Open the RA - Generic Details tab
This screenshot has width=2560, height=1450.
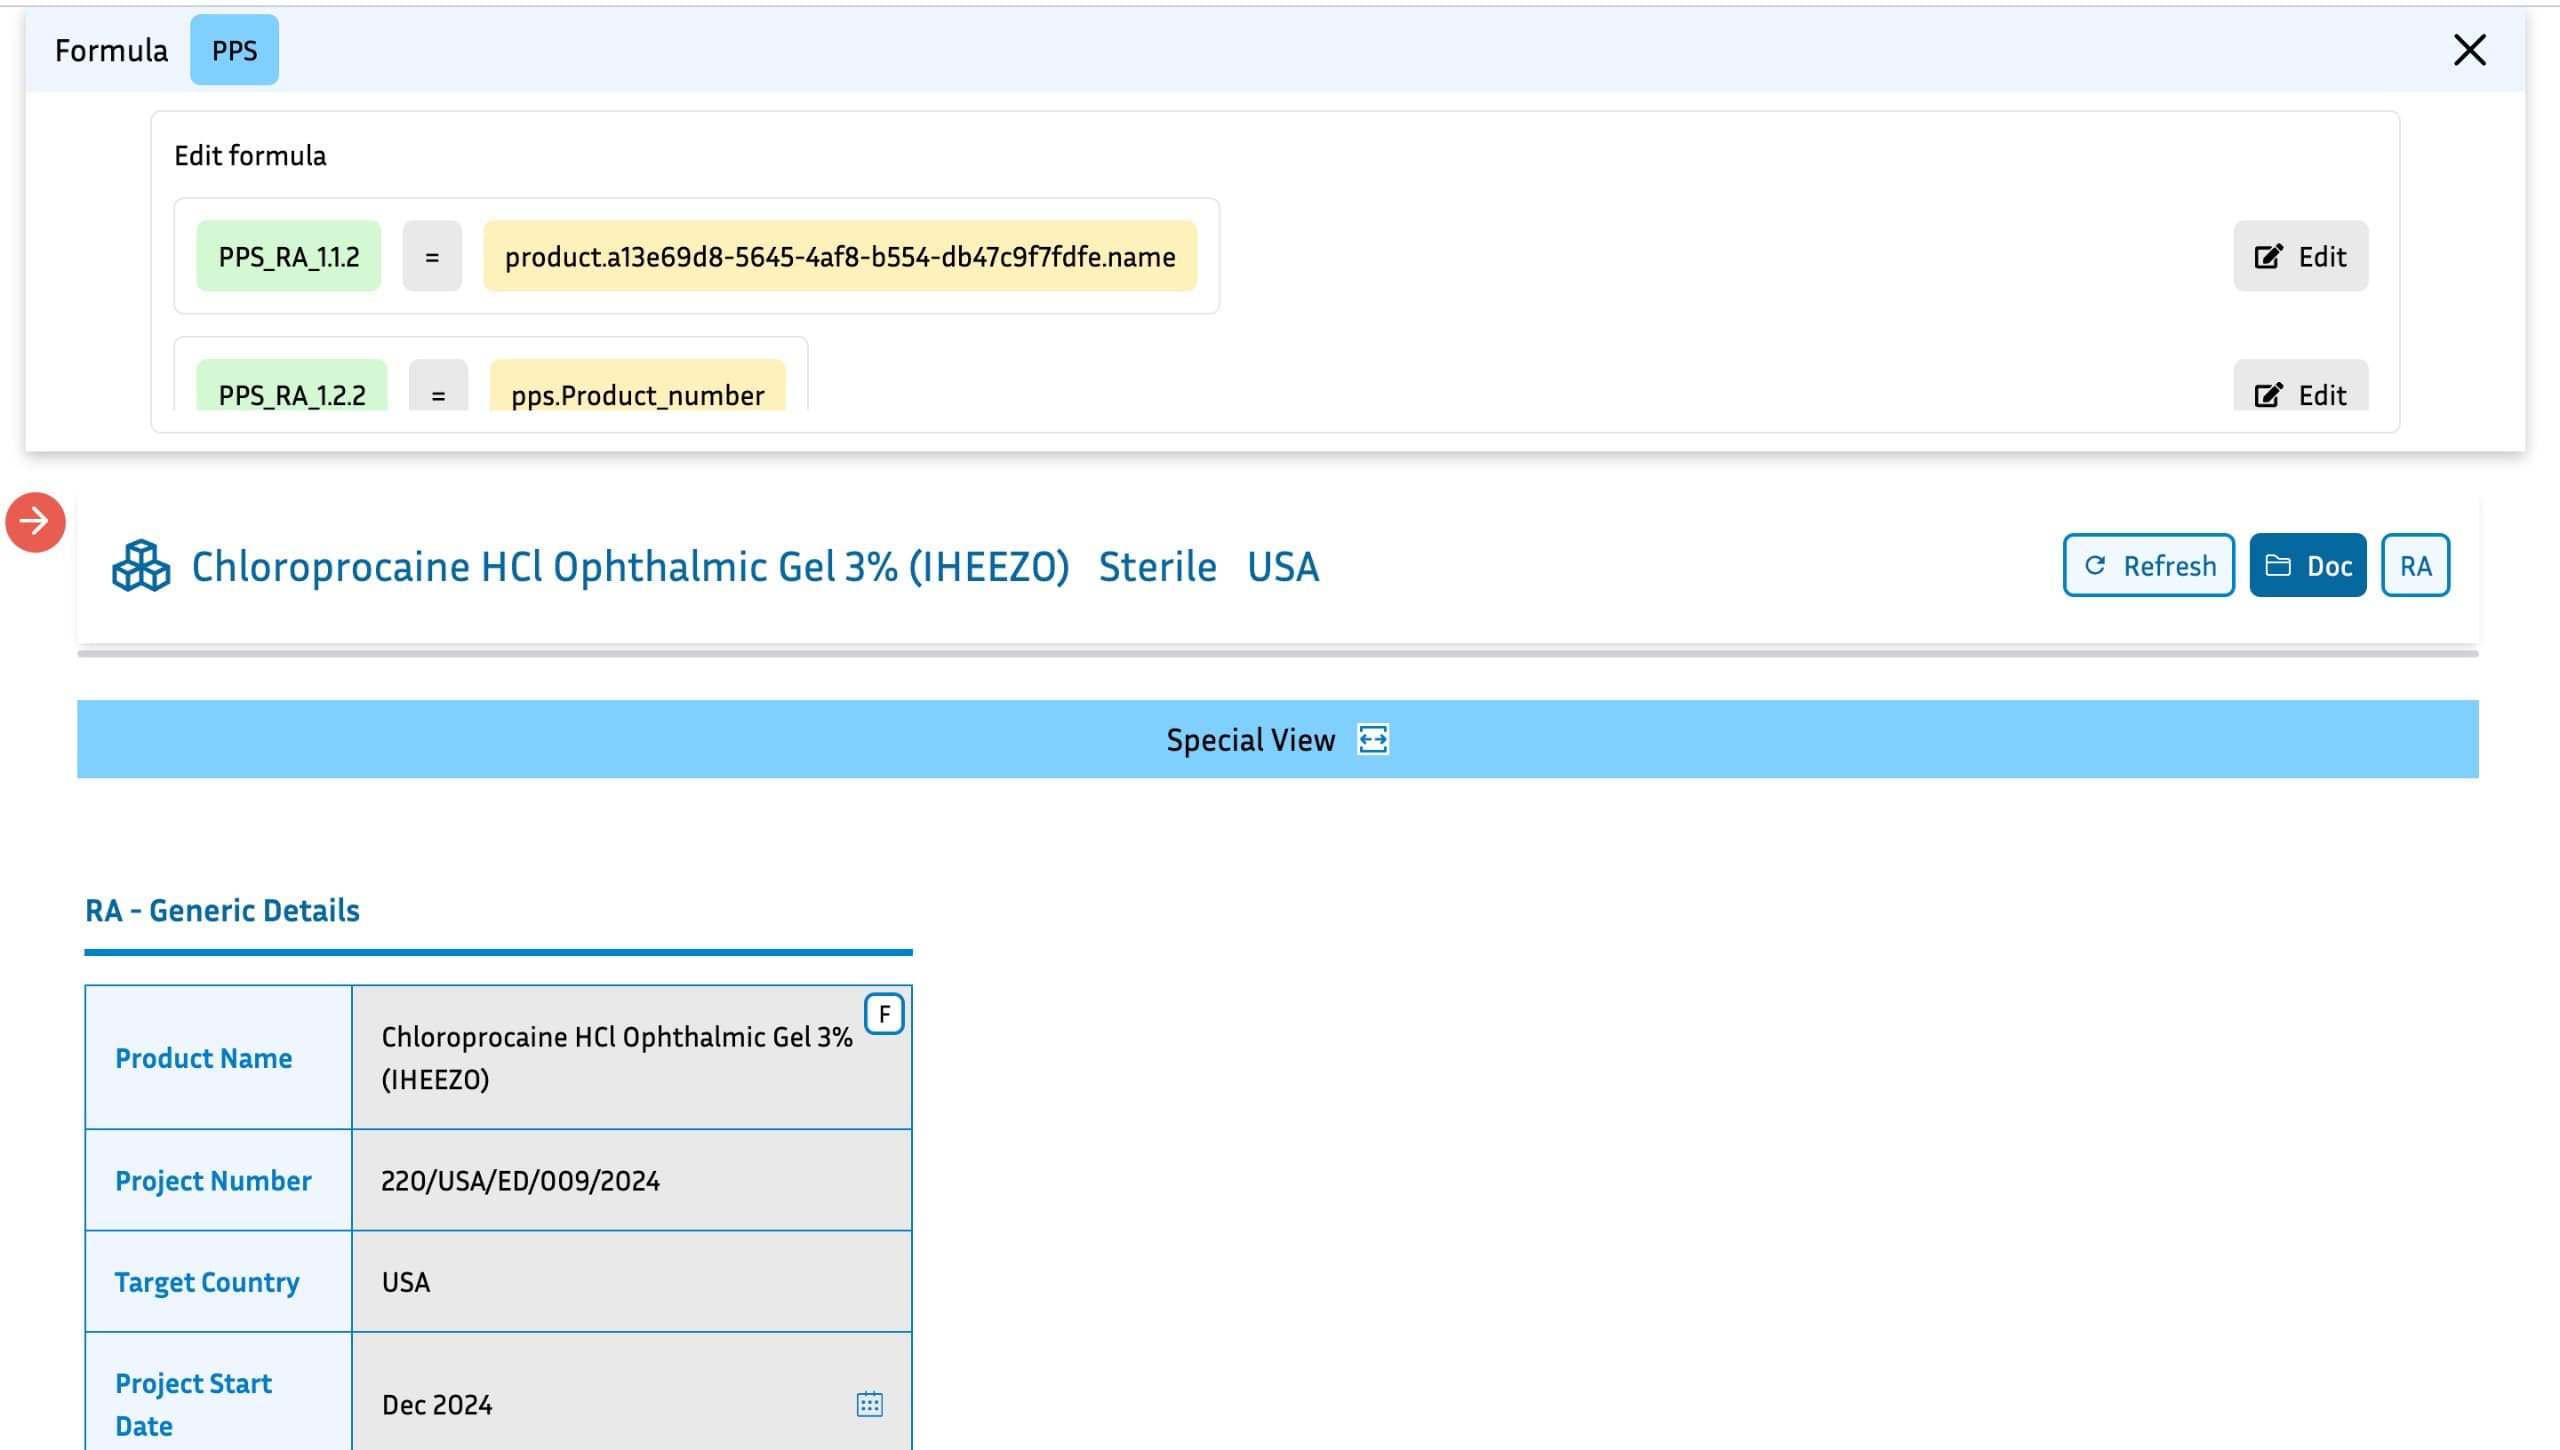[x=222, y=911]
